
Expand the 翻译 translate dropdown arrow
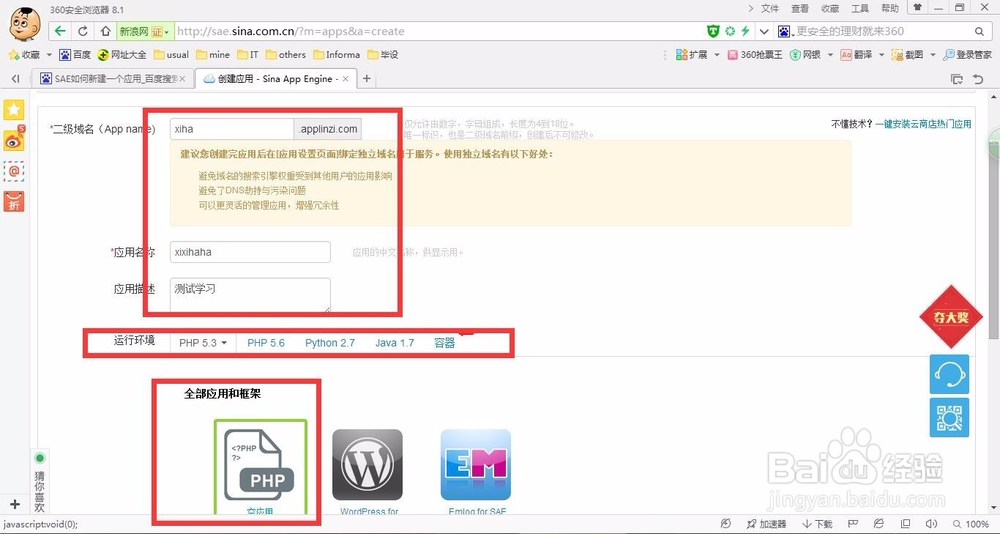pyautogui.click(x=882, y=55)
